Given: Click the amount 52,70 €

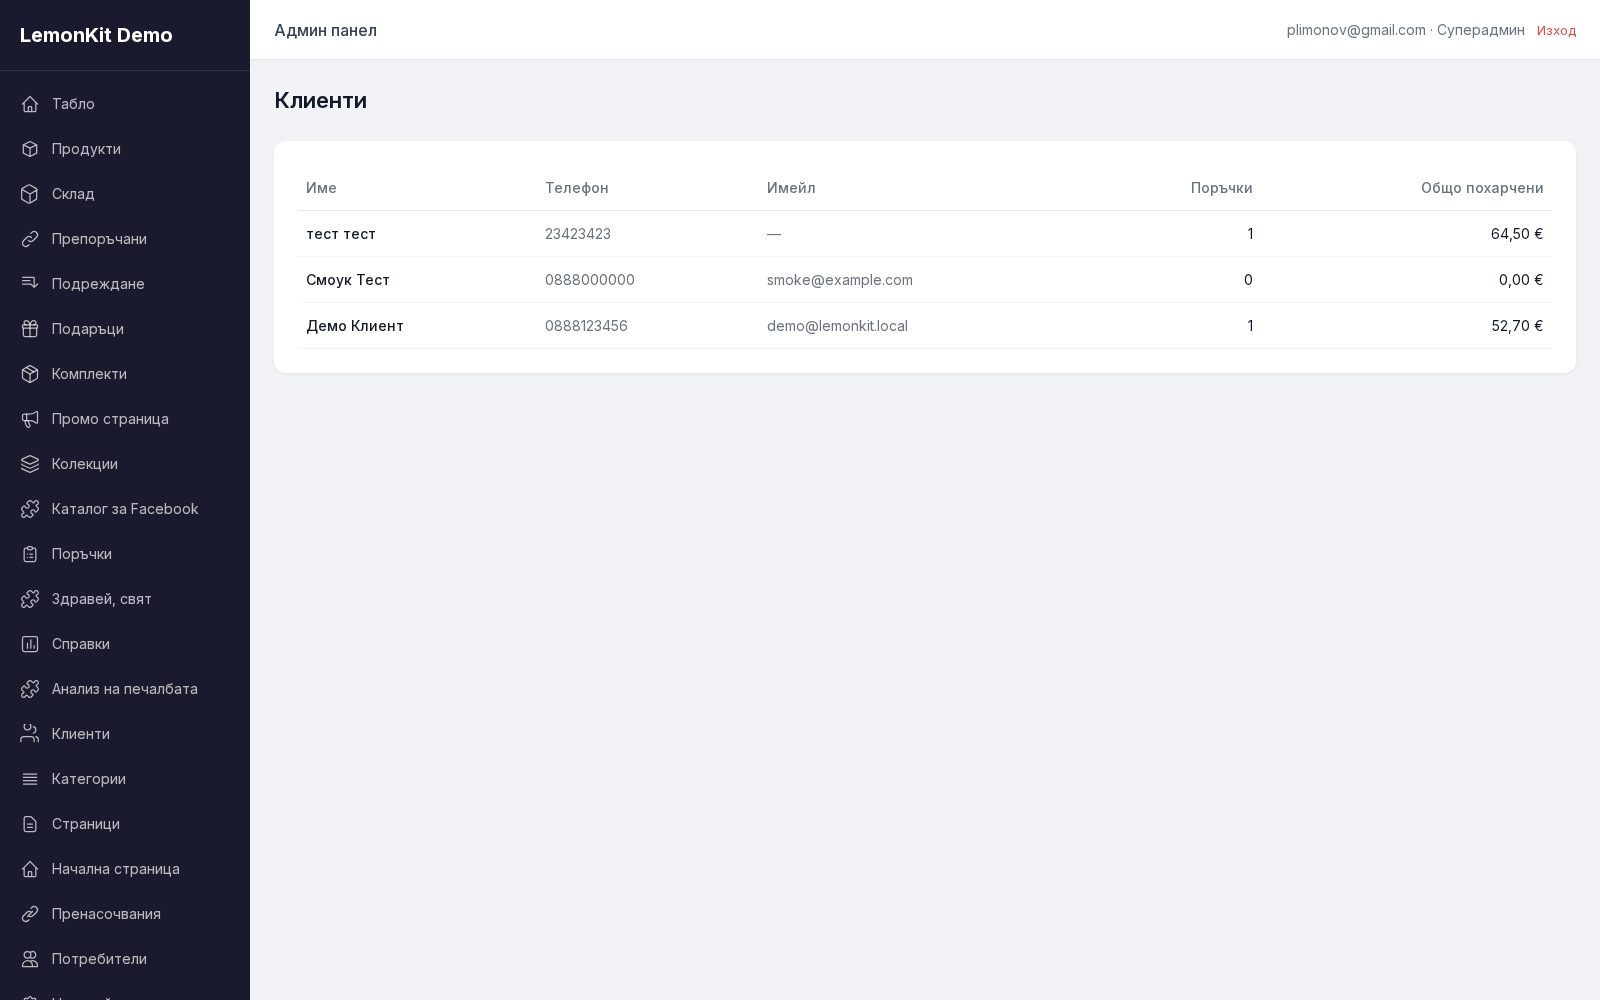Looking at the screenshot, I should pos(1517,326).
